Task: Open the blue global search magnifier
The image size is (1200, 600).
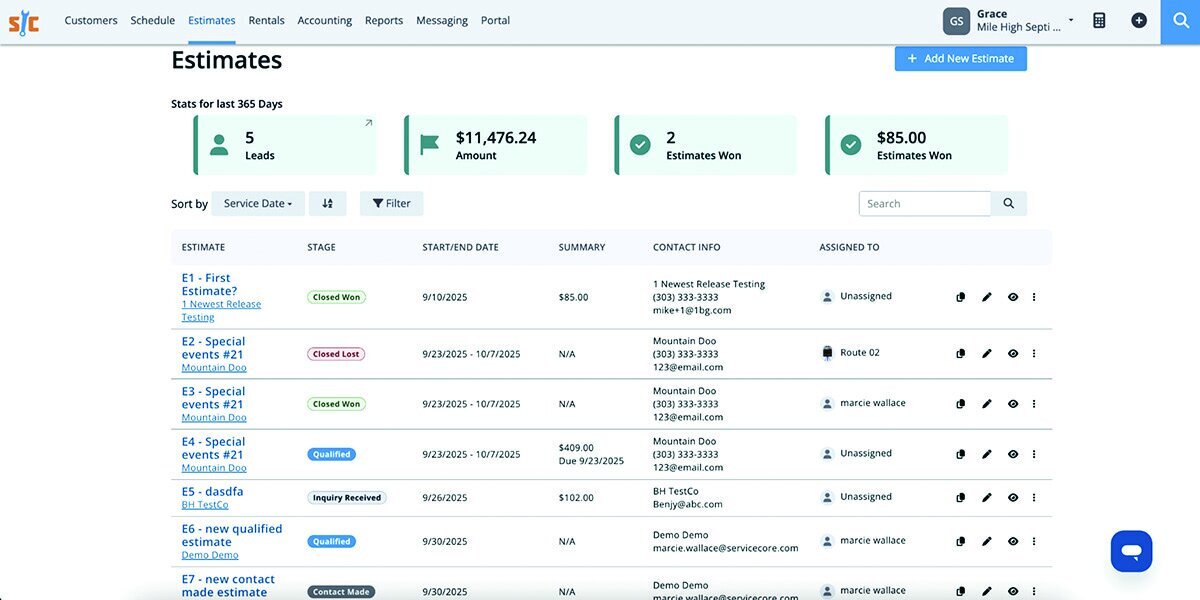Action: coord(1180,21)
